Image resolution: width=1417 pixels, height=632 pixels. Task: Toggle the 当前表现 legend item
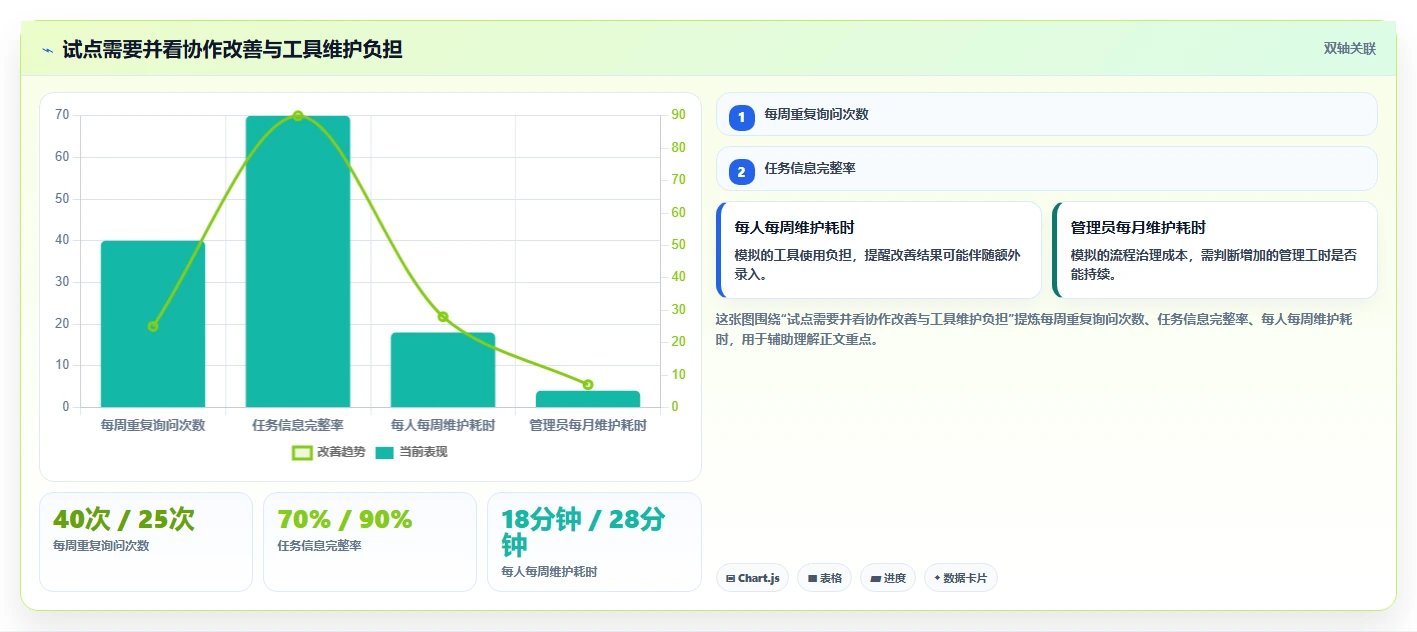click(411, 452)
